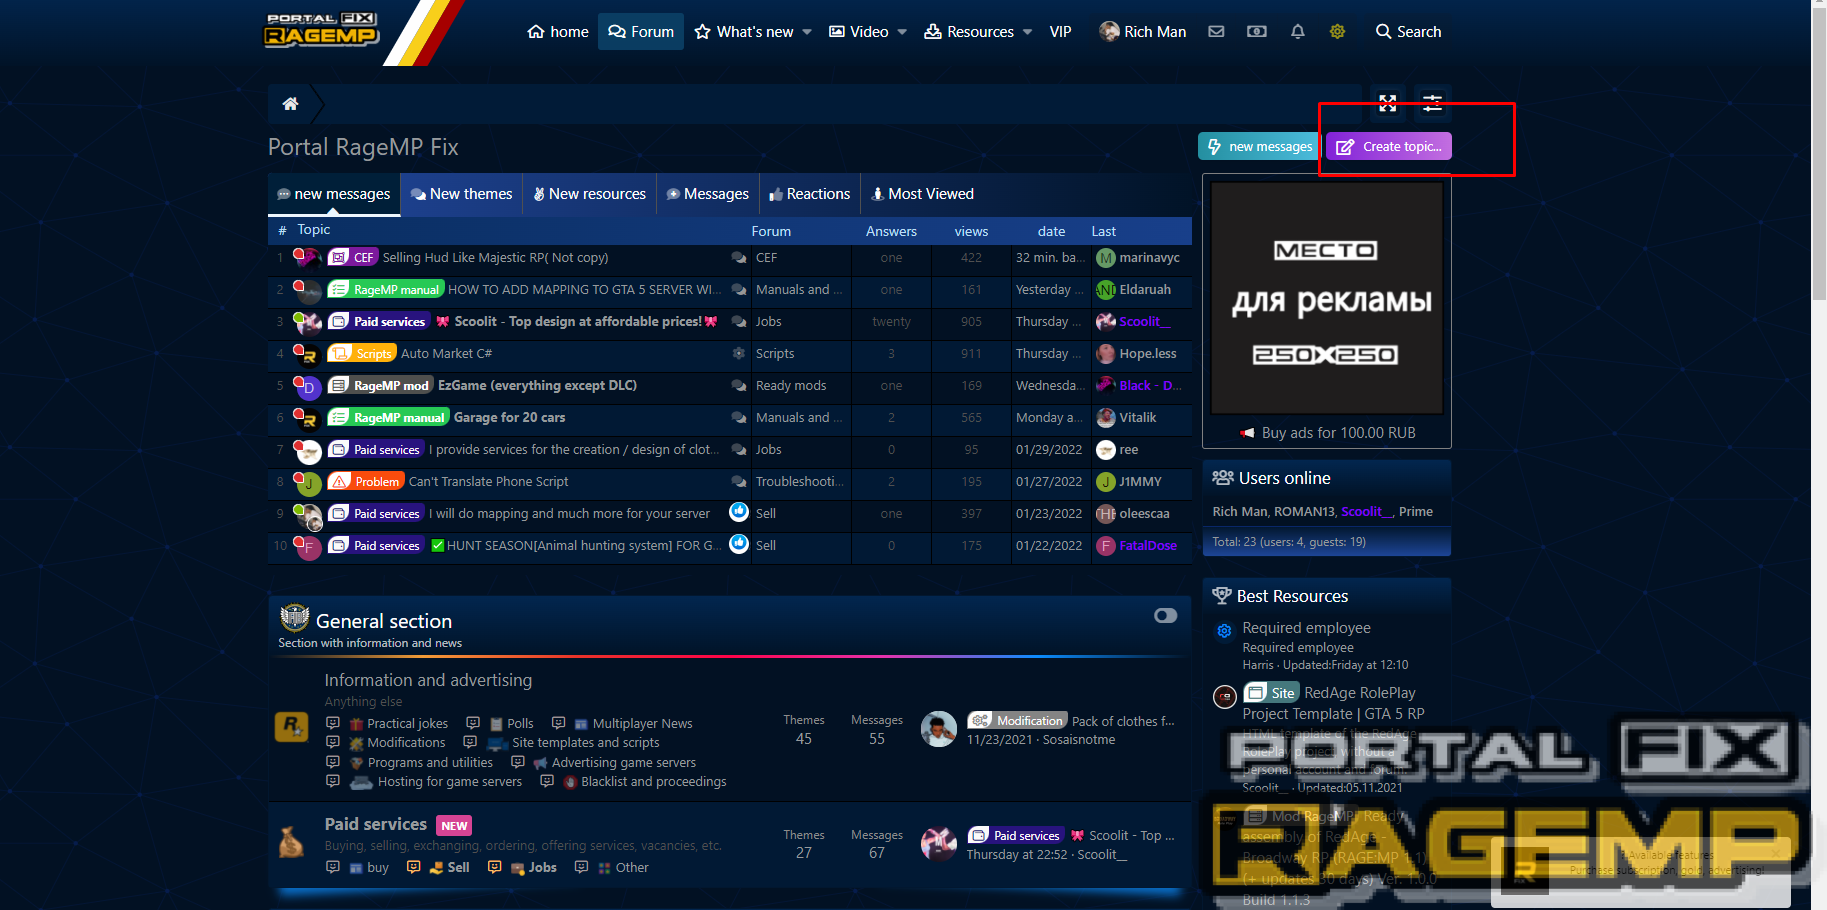Screen dimensions: 1827x910
Task: Toggle full-width expand icon
Action: [x=1387, y=103]
